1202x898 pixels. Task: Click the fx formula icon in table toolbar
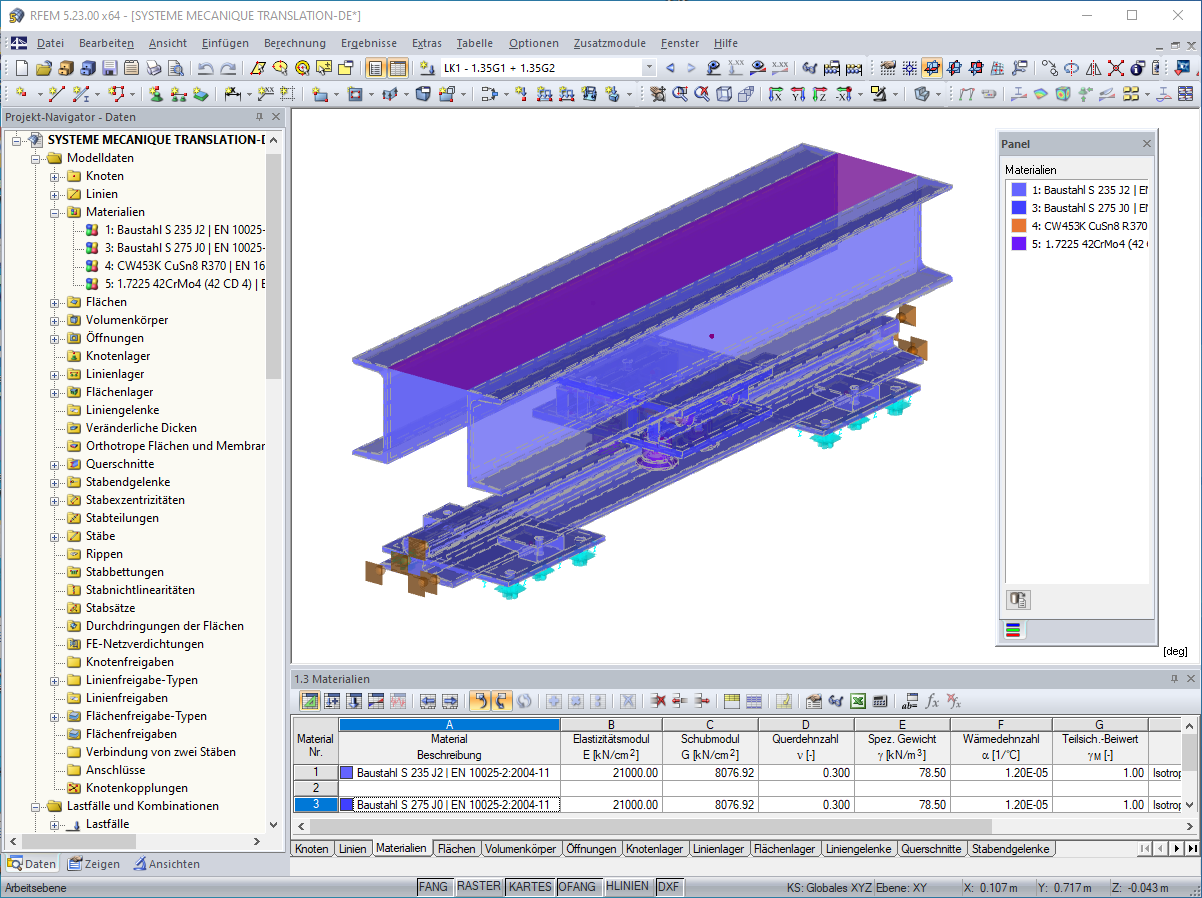[x=932, y=701]
